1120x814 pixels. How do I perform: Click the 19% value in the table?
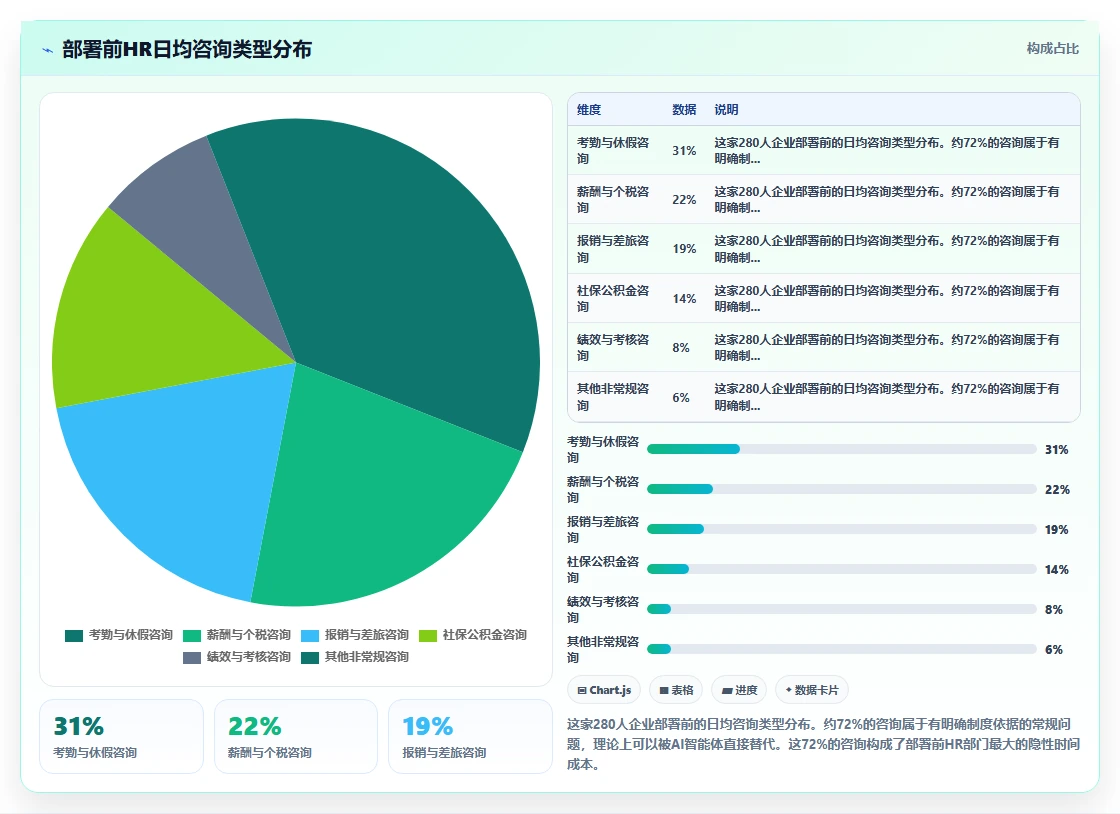[684, 249]
